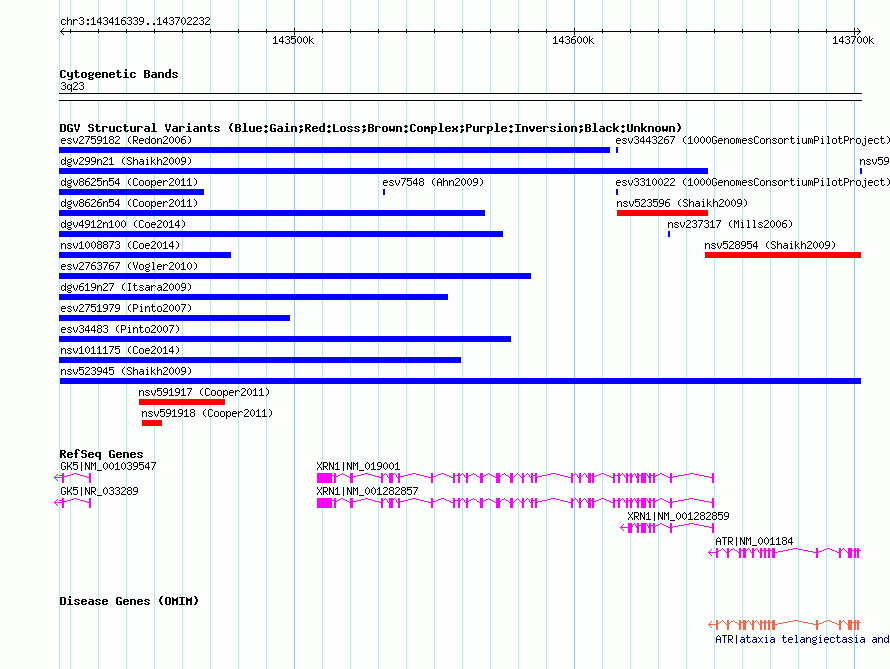Click the dgv8625n54 (Cooper2011) variant bar
Image resolution: width=890 pixels, height=669 pixels.
click(x=132, y=192)
